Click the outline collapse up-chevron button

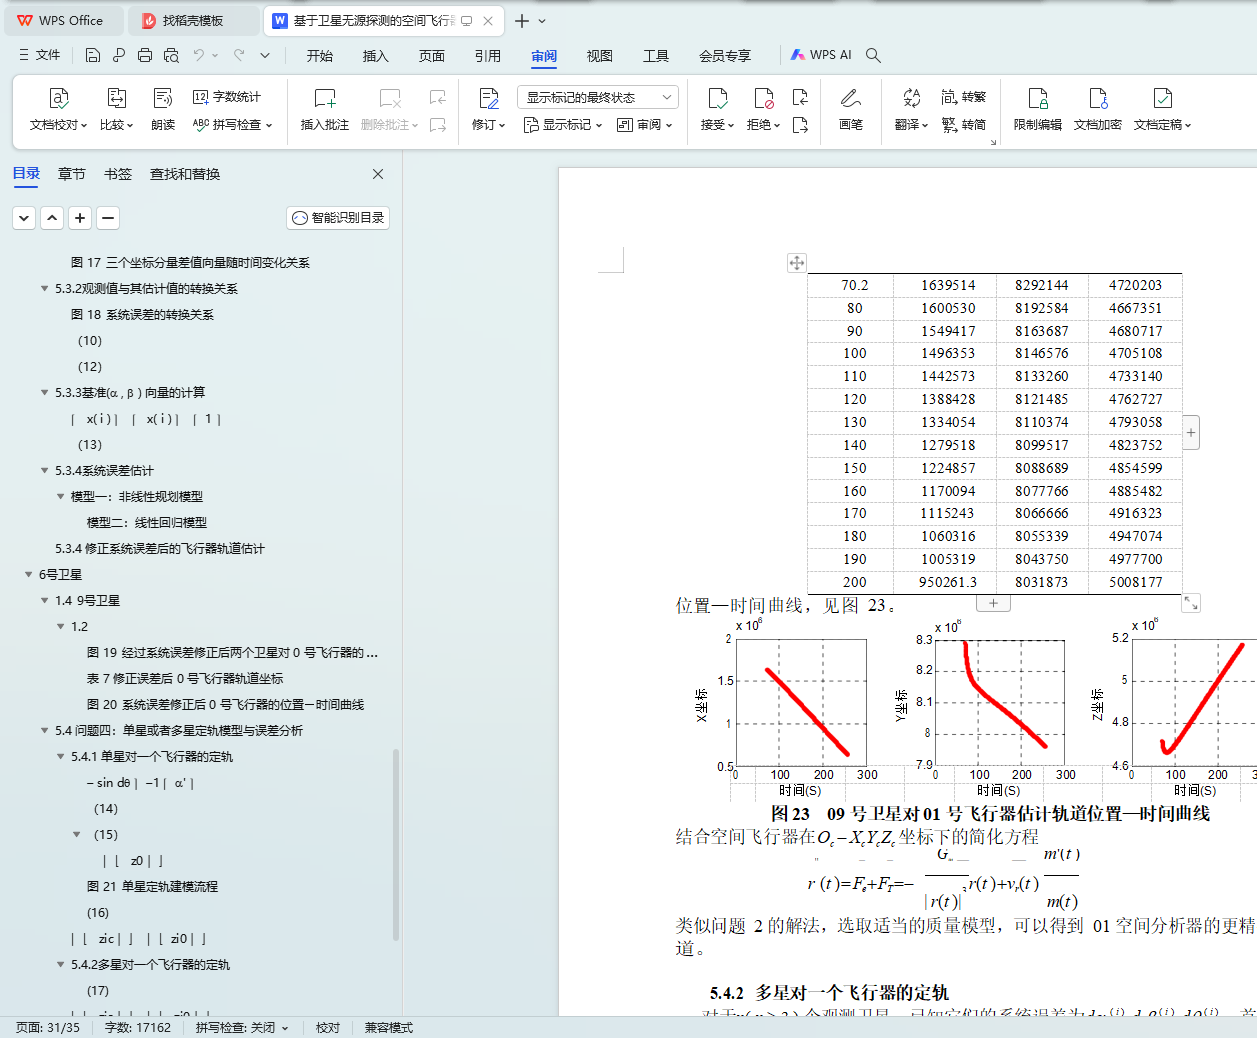coord(52,217)
